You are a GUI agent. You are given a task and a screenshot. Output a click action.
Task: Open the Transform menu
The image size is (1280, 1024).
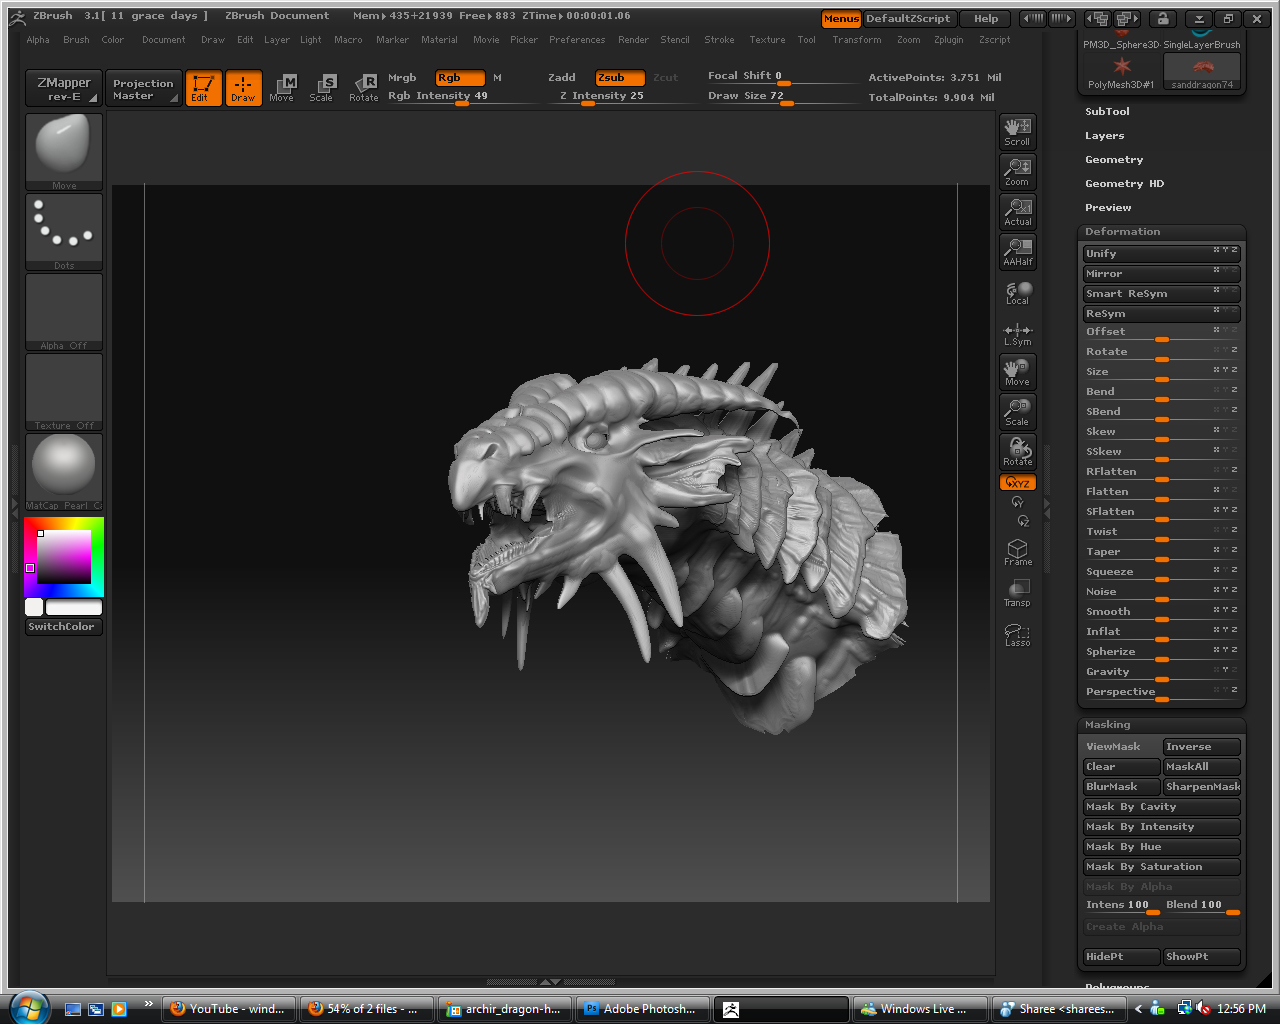(x=857, y=40)
